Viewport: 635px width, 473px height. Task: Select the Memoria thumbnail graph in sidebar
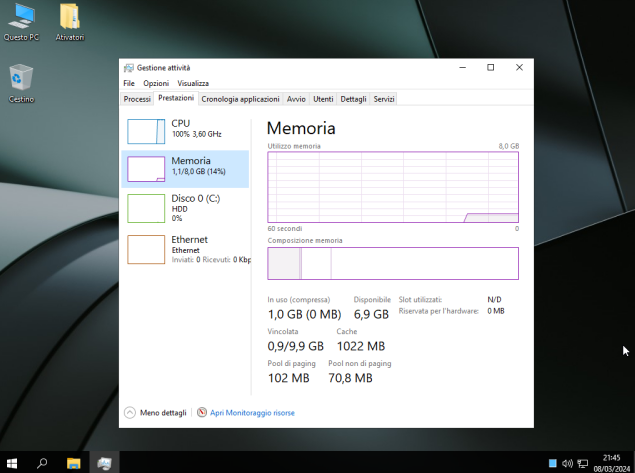click(146, 169)
